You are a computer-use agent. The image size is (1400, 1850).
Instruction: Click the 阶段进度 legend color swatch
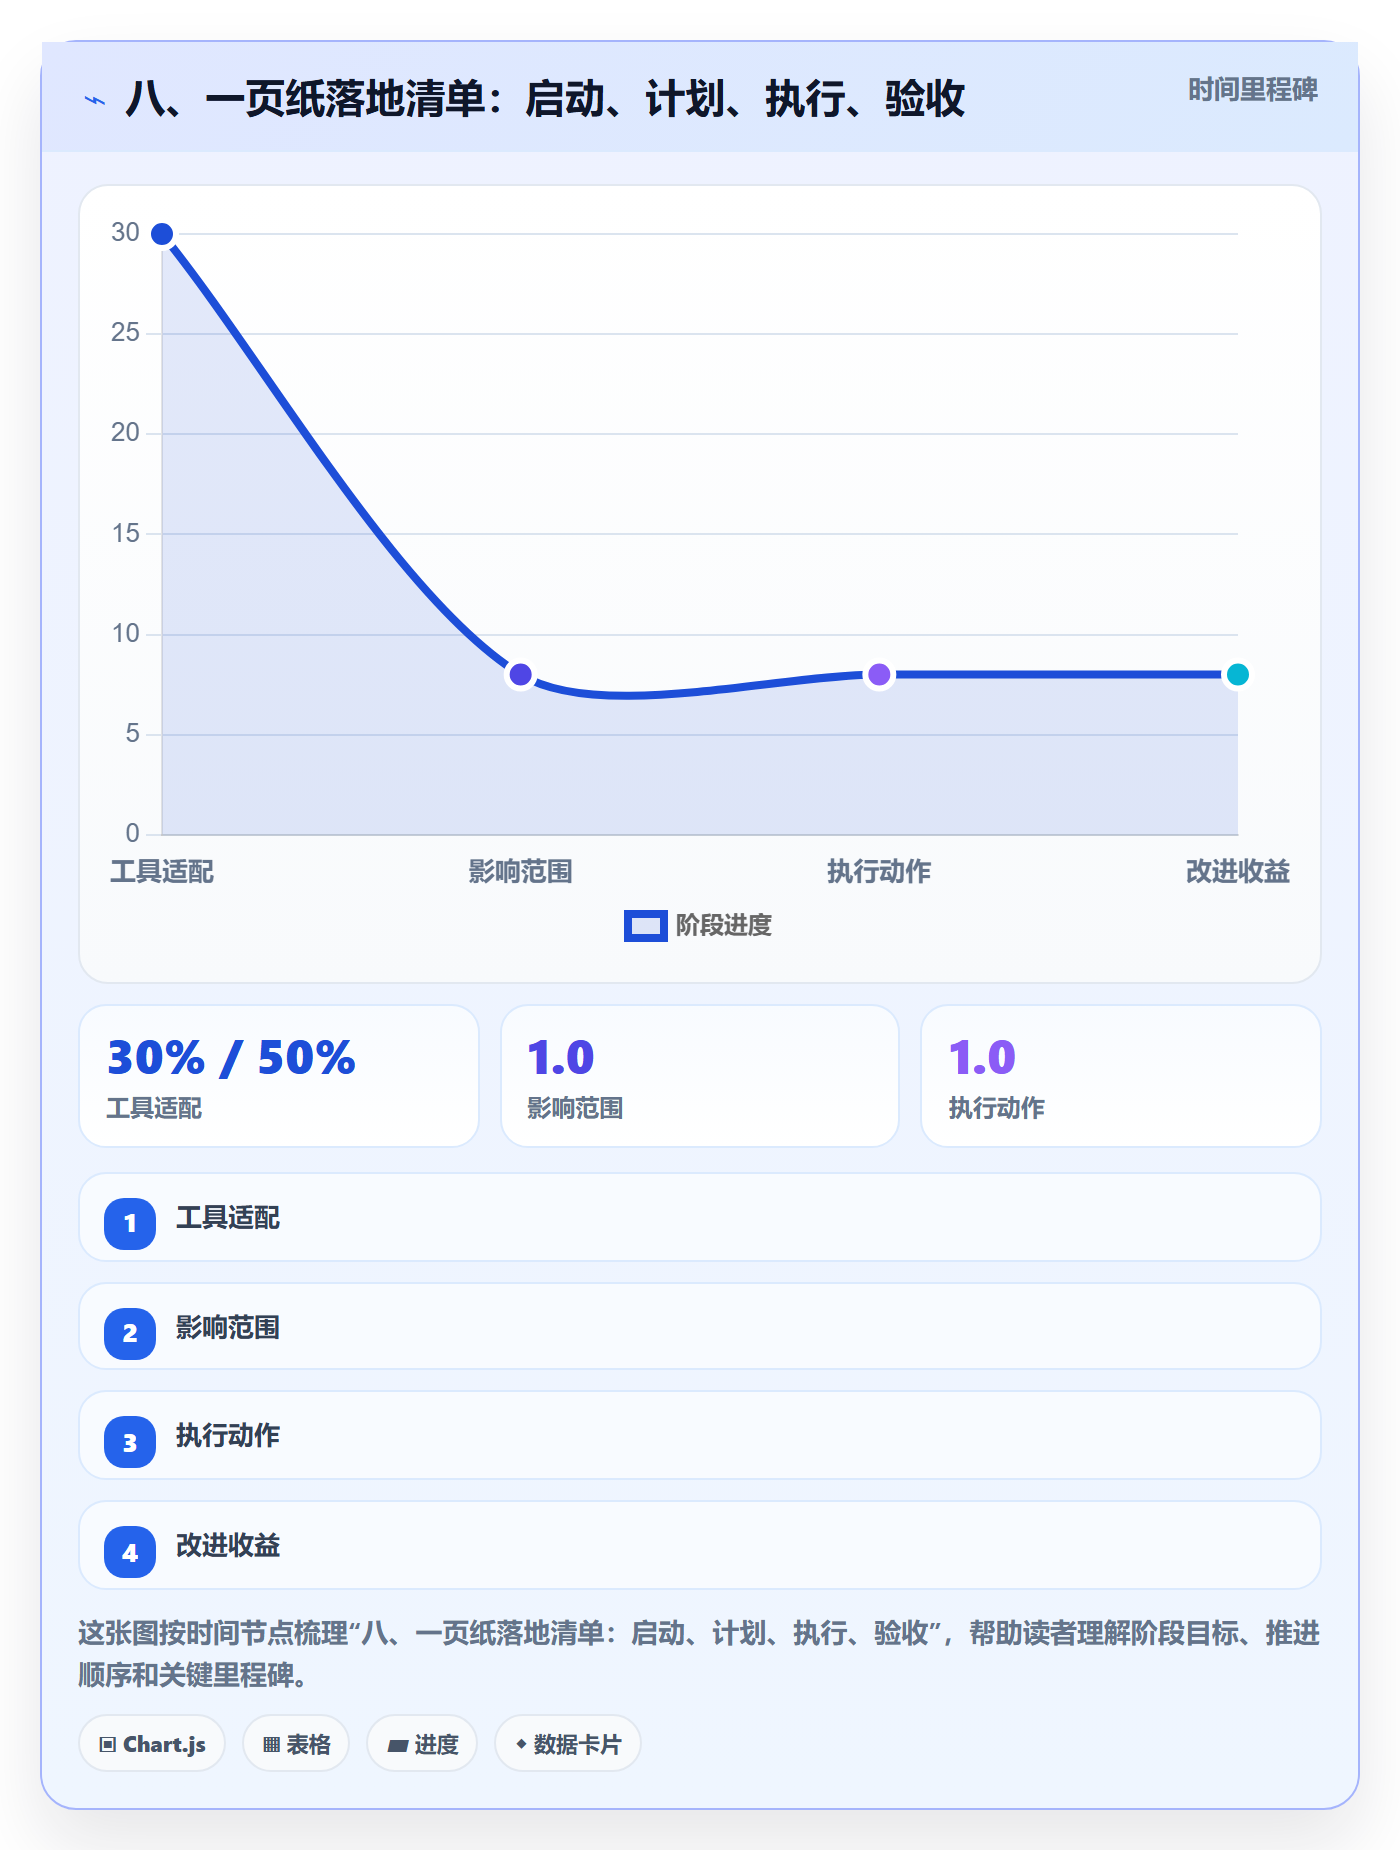(646, 926)
